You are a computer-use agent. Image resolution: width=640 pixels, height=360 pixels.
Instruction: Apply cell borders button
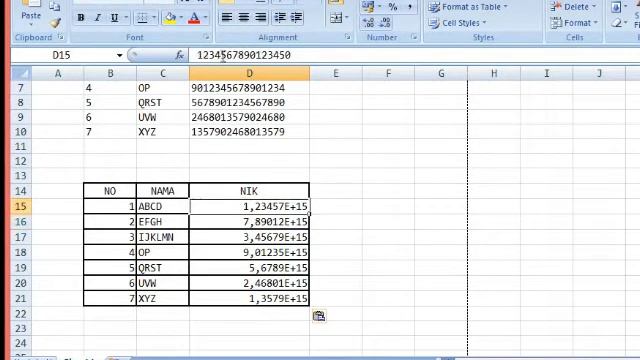142,18
